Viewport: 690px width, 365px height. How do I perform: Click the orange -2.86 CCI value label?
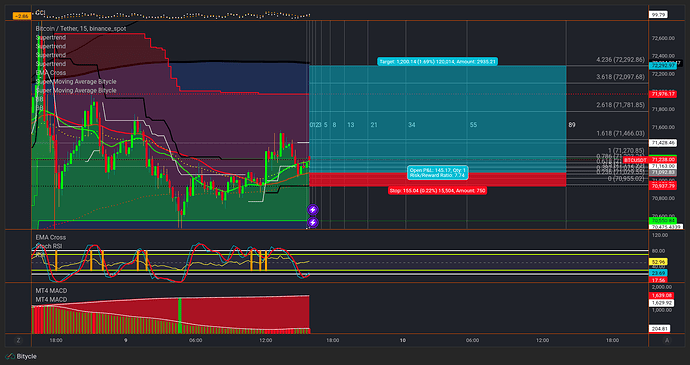pos(22,16)
